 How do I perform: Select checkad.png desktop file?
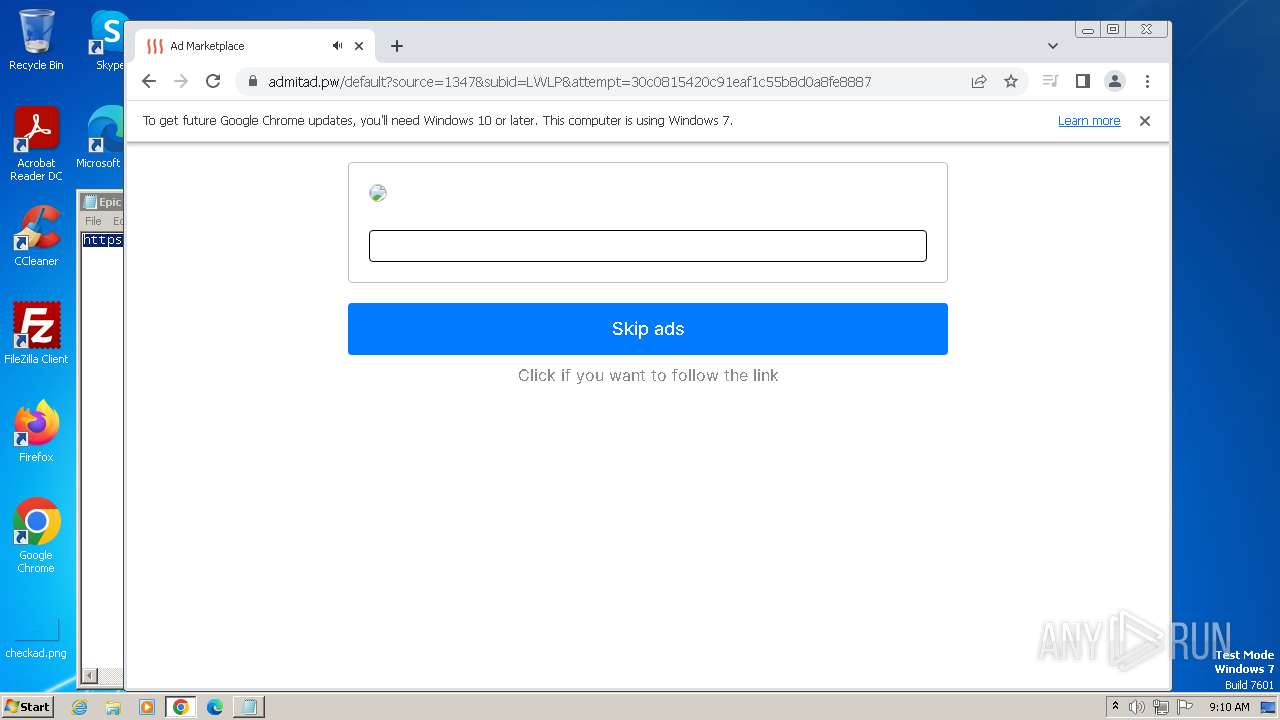click(36, 640)
